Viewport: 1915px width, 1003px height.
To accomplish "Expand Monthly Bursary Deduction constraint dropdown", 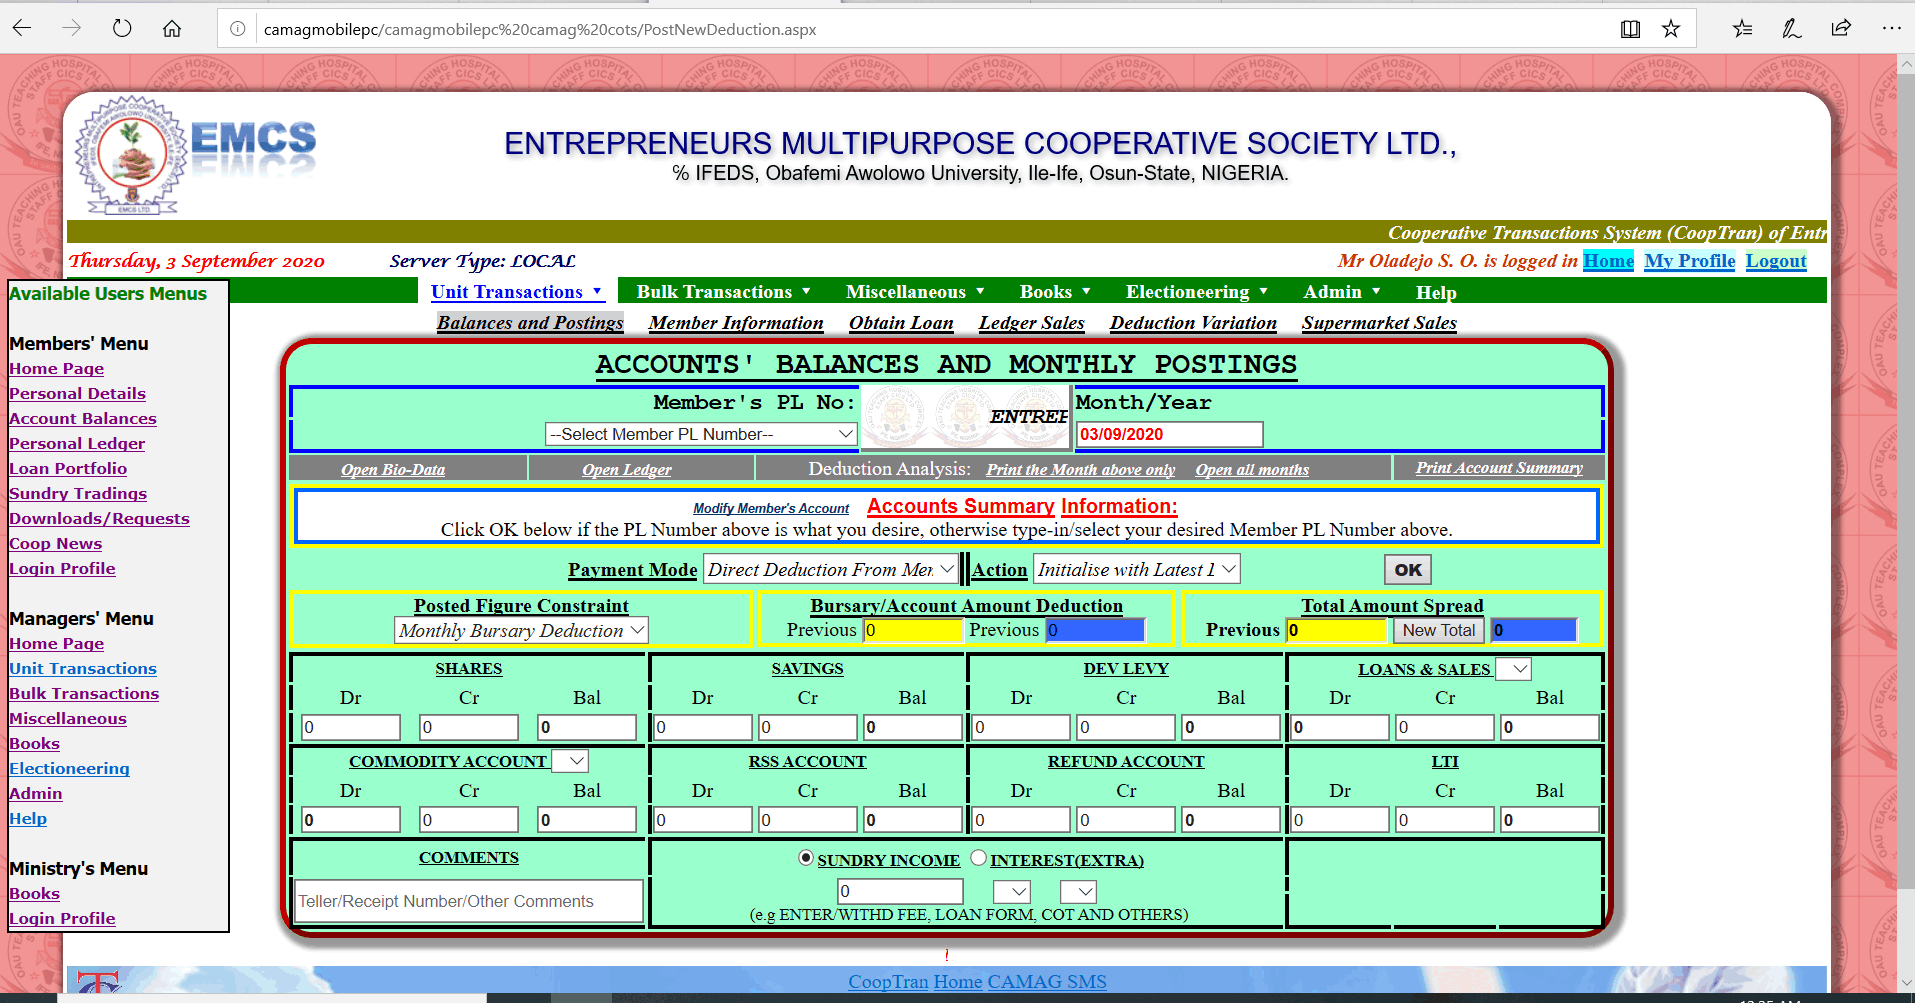I will [x=522, y=630].
